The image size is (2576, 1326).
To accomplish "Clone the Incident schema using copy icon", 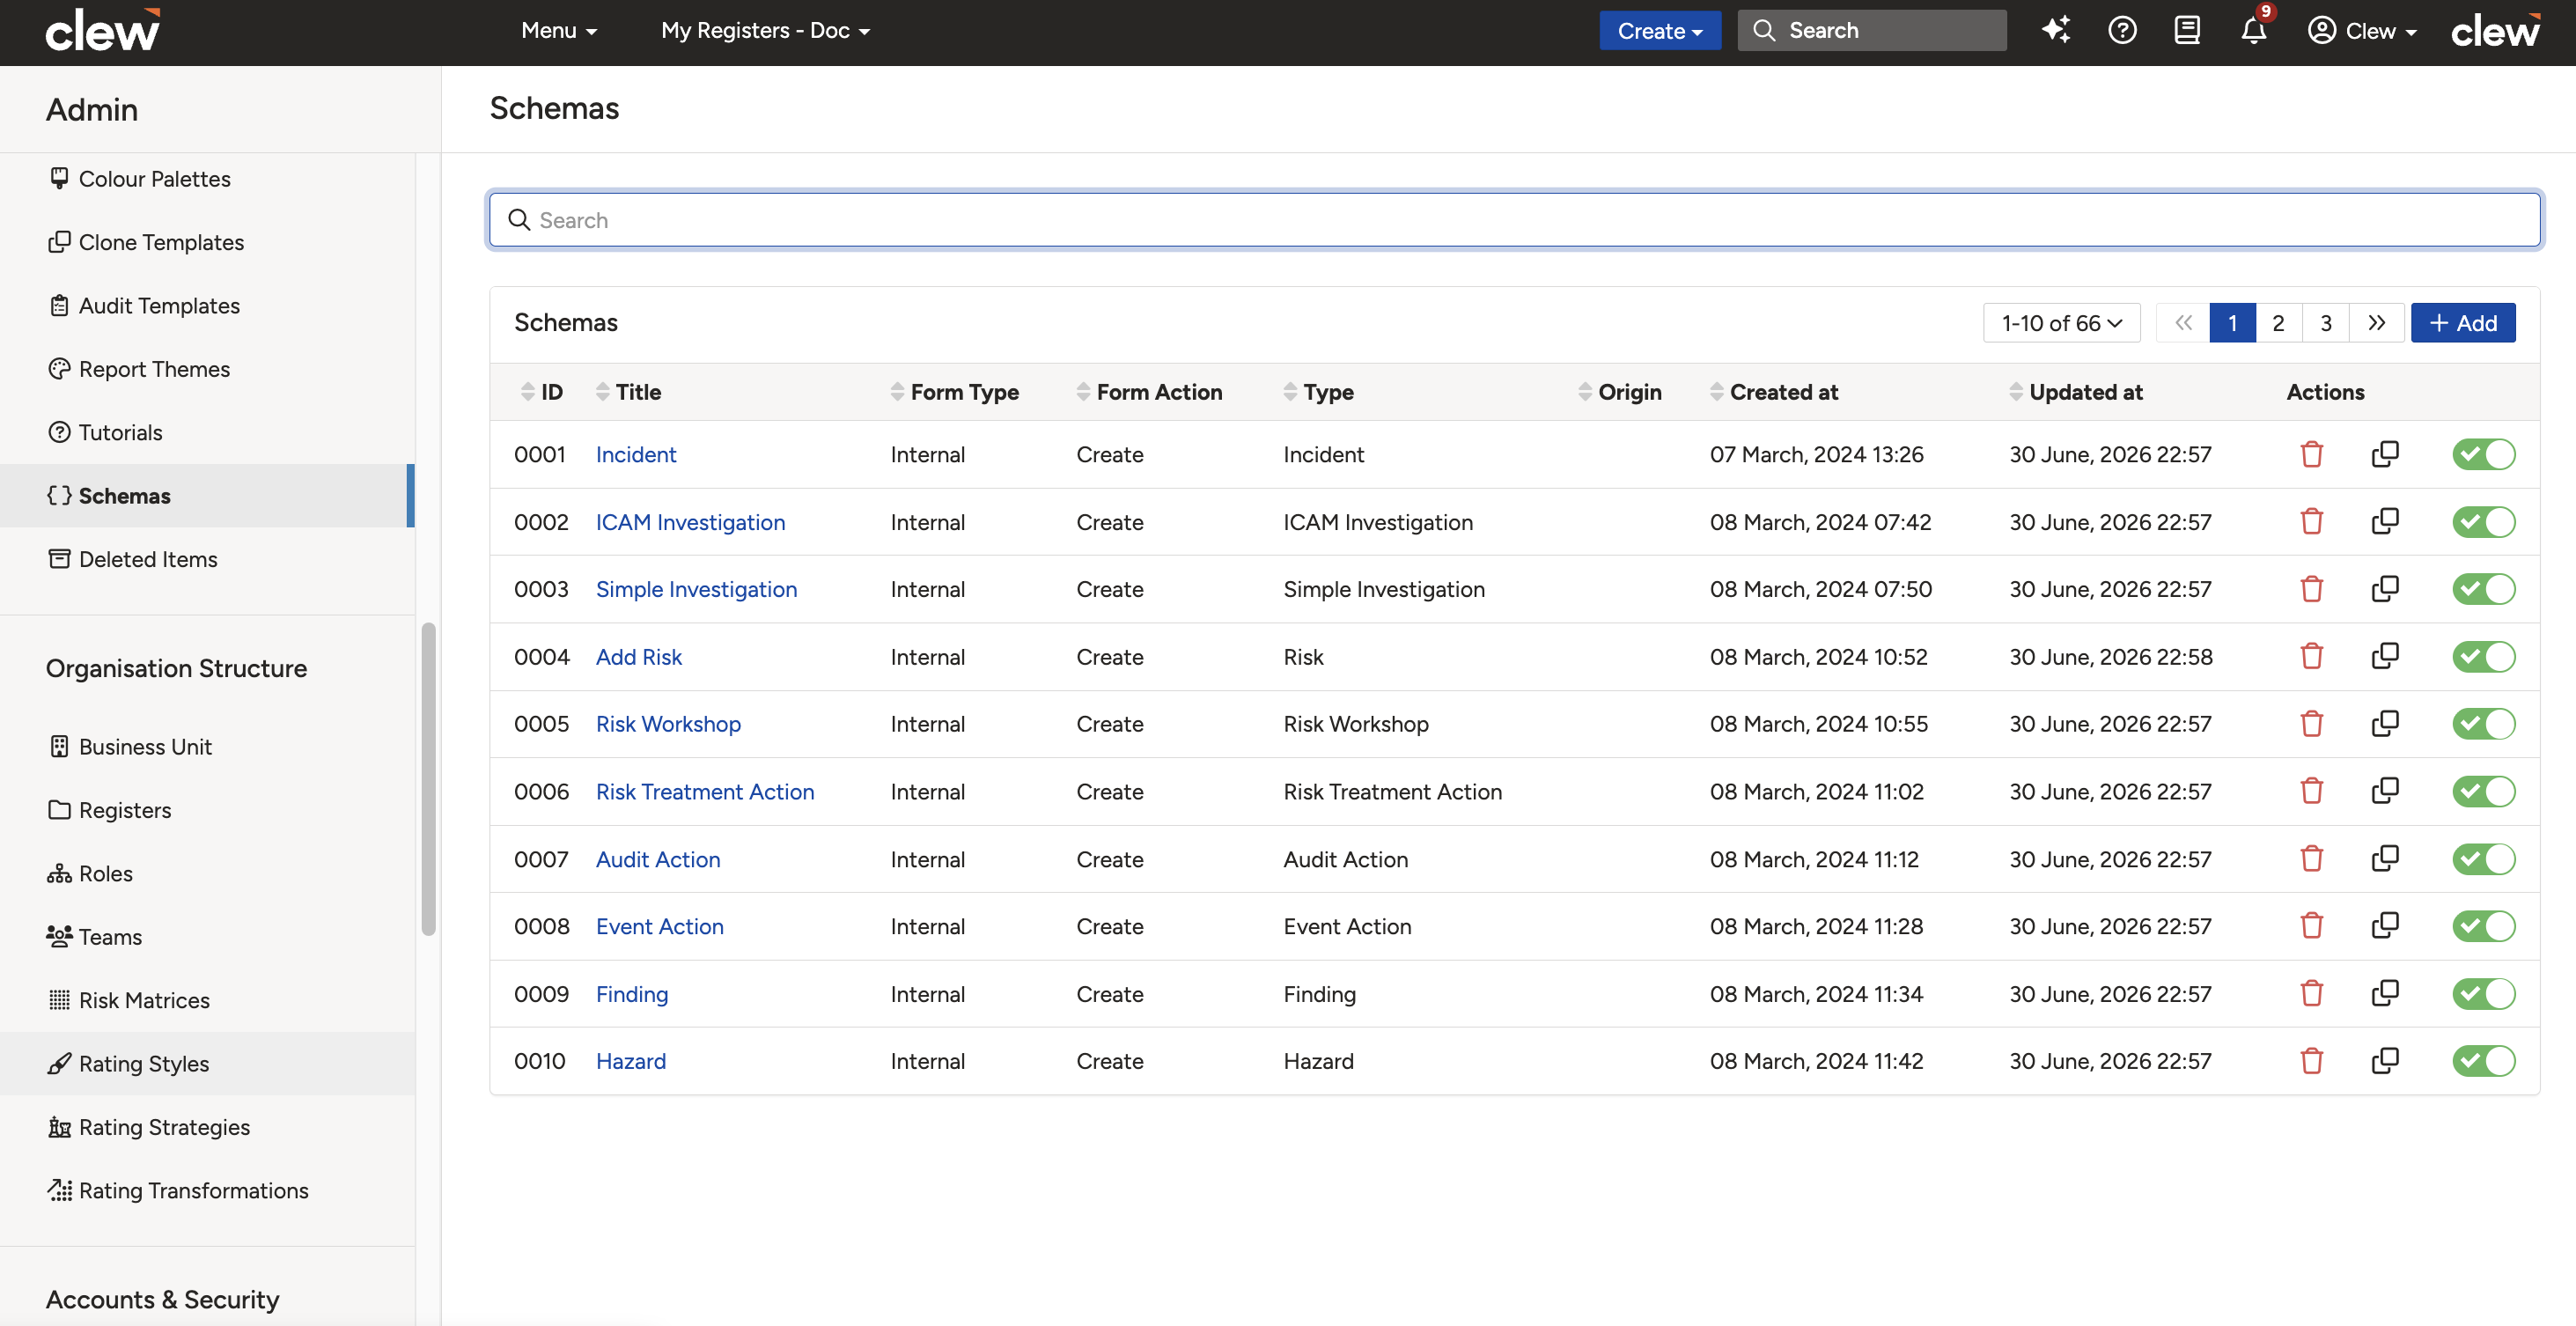I will 2384,454.
